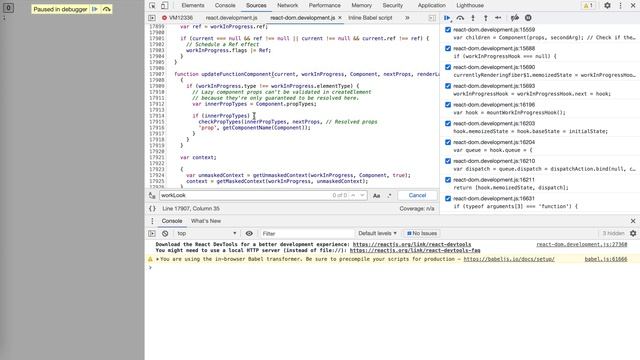The image size is (640, 360).
Task: Open the top JavaScript context dropdown
Action: [x=206, y=233]
